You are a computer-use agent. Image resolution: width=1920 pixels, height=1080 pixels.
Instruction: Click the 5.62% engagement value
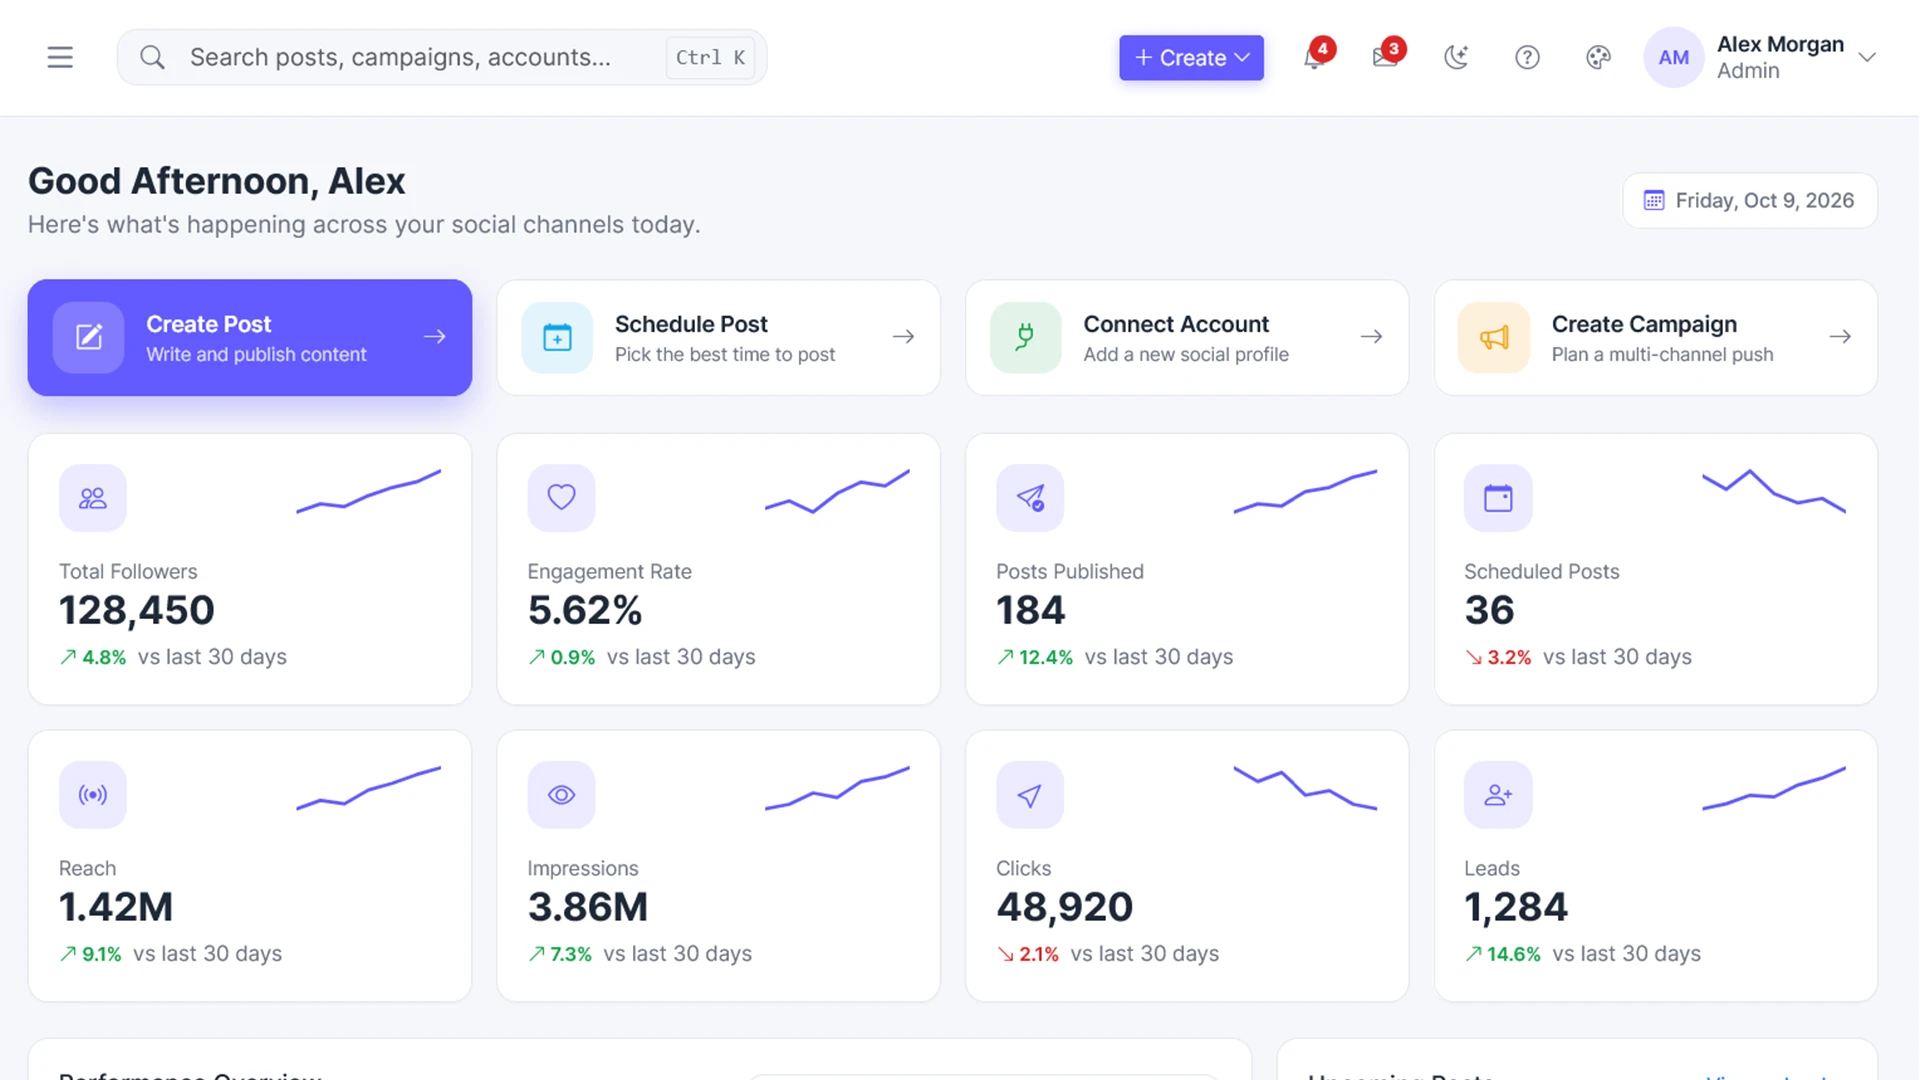(x=585, y=610)
